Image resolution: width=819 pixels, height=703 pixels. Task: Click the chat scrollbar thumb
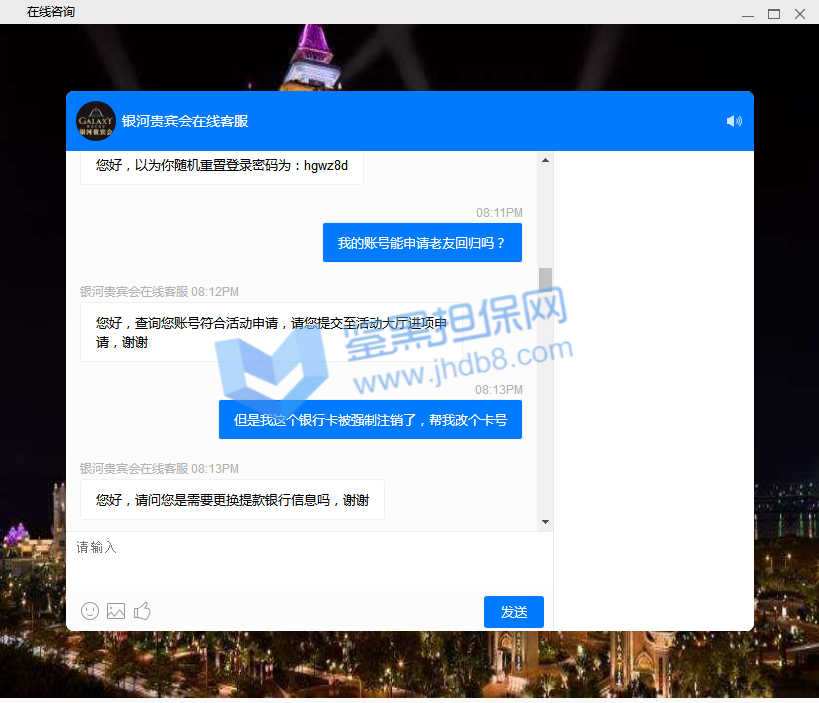(x=545, y=279)
